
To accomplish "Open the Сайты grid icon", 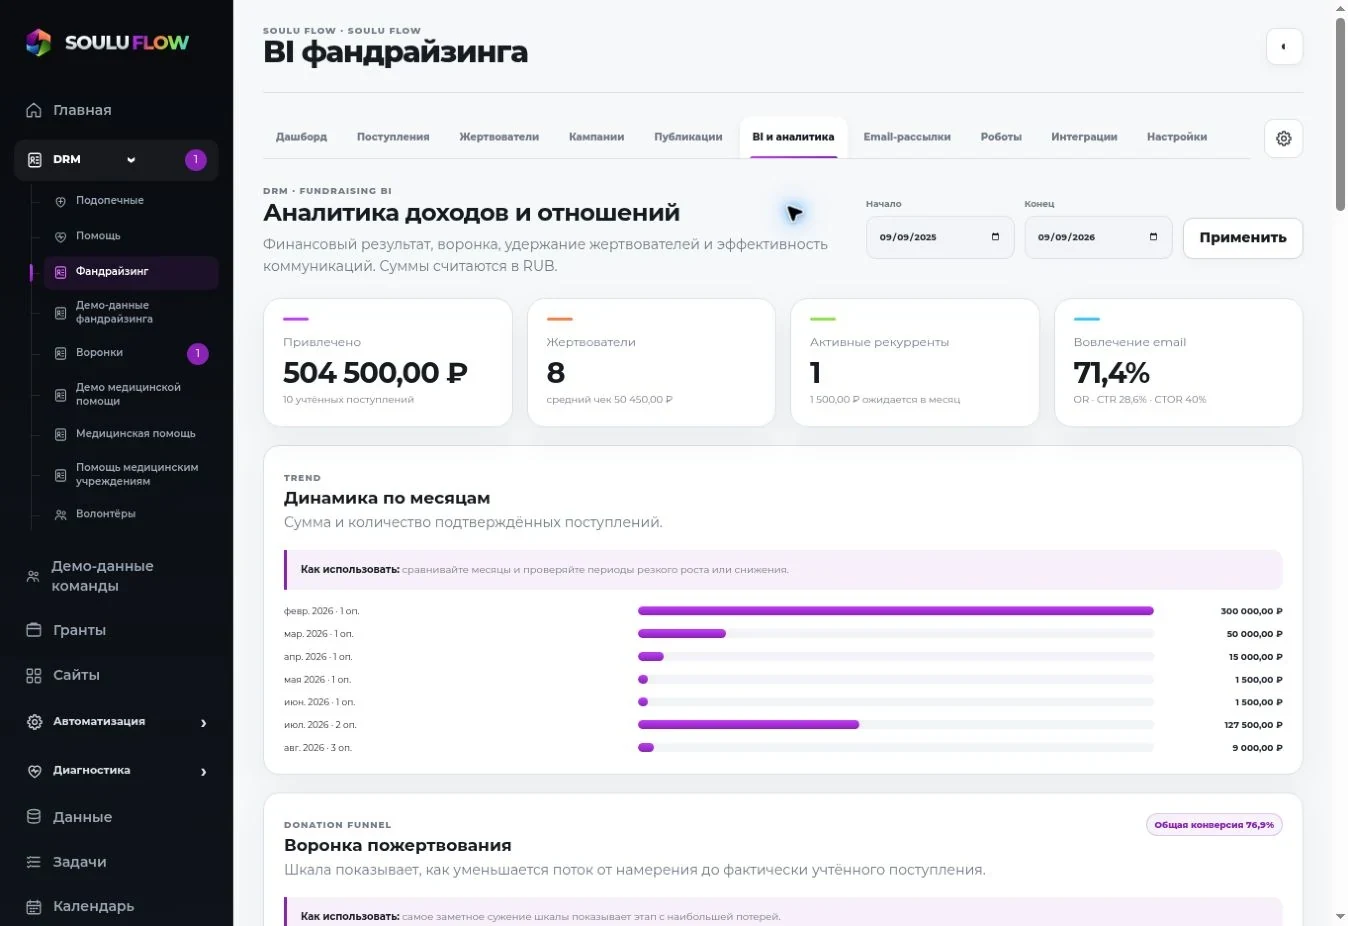I will pyautogui.click(x=34, y=675).
